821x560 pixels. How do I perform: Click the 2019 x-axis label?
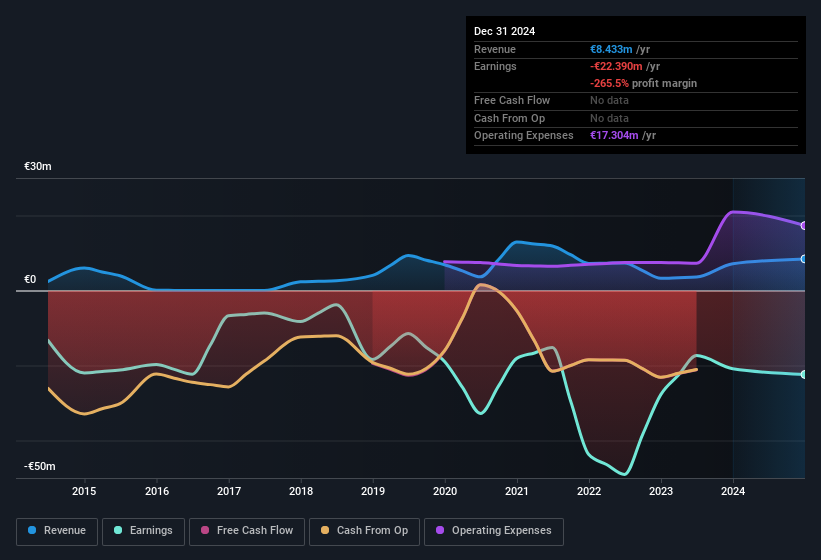click(373, 491)
